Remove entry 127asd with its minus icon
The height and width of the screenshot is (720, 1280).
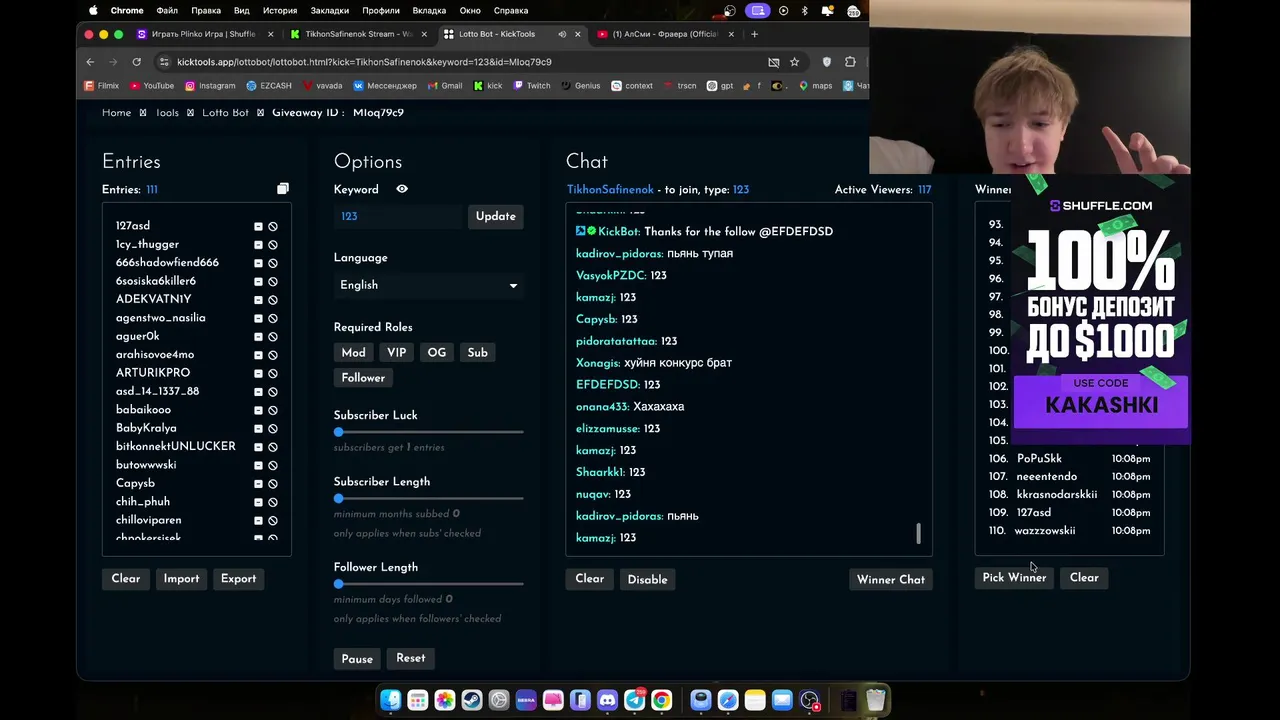[x=258, y=226]
